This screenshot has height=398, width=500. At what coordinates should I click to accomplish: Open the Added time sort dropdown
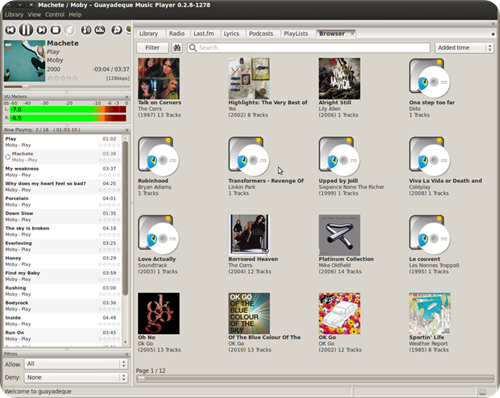[x=464, y=48]
